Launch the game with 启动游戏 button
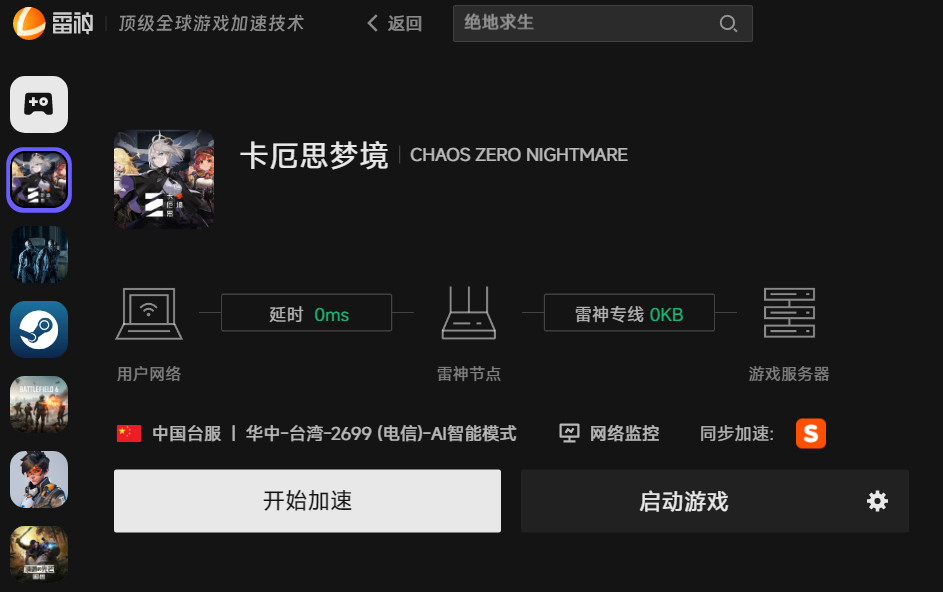This screenshot has width=943, height=592. coord(684,501)
